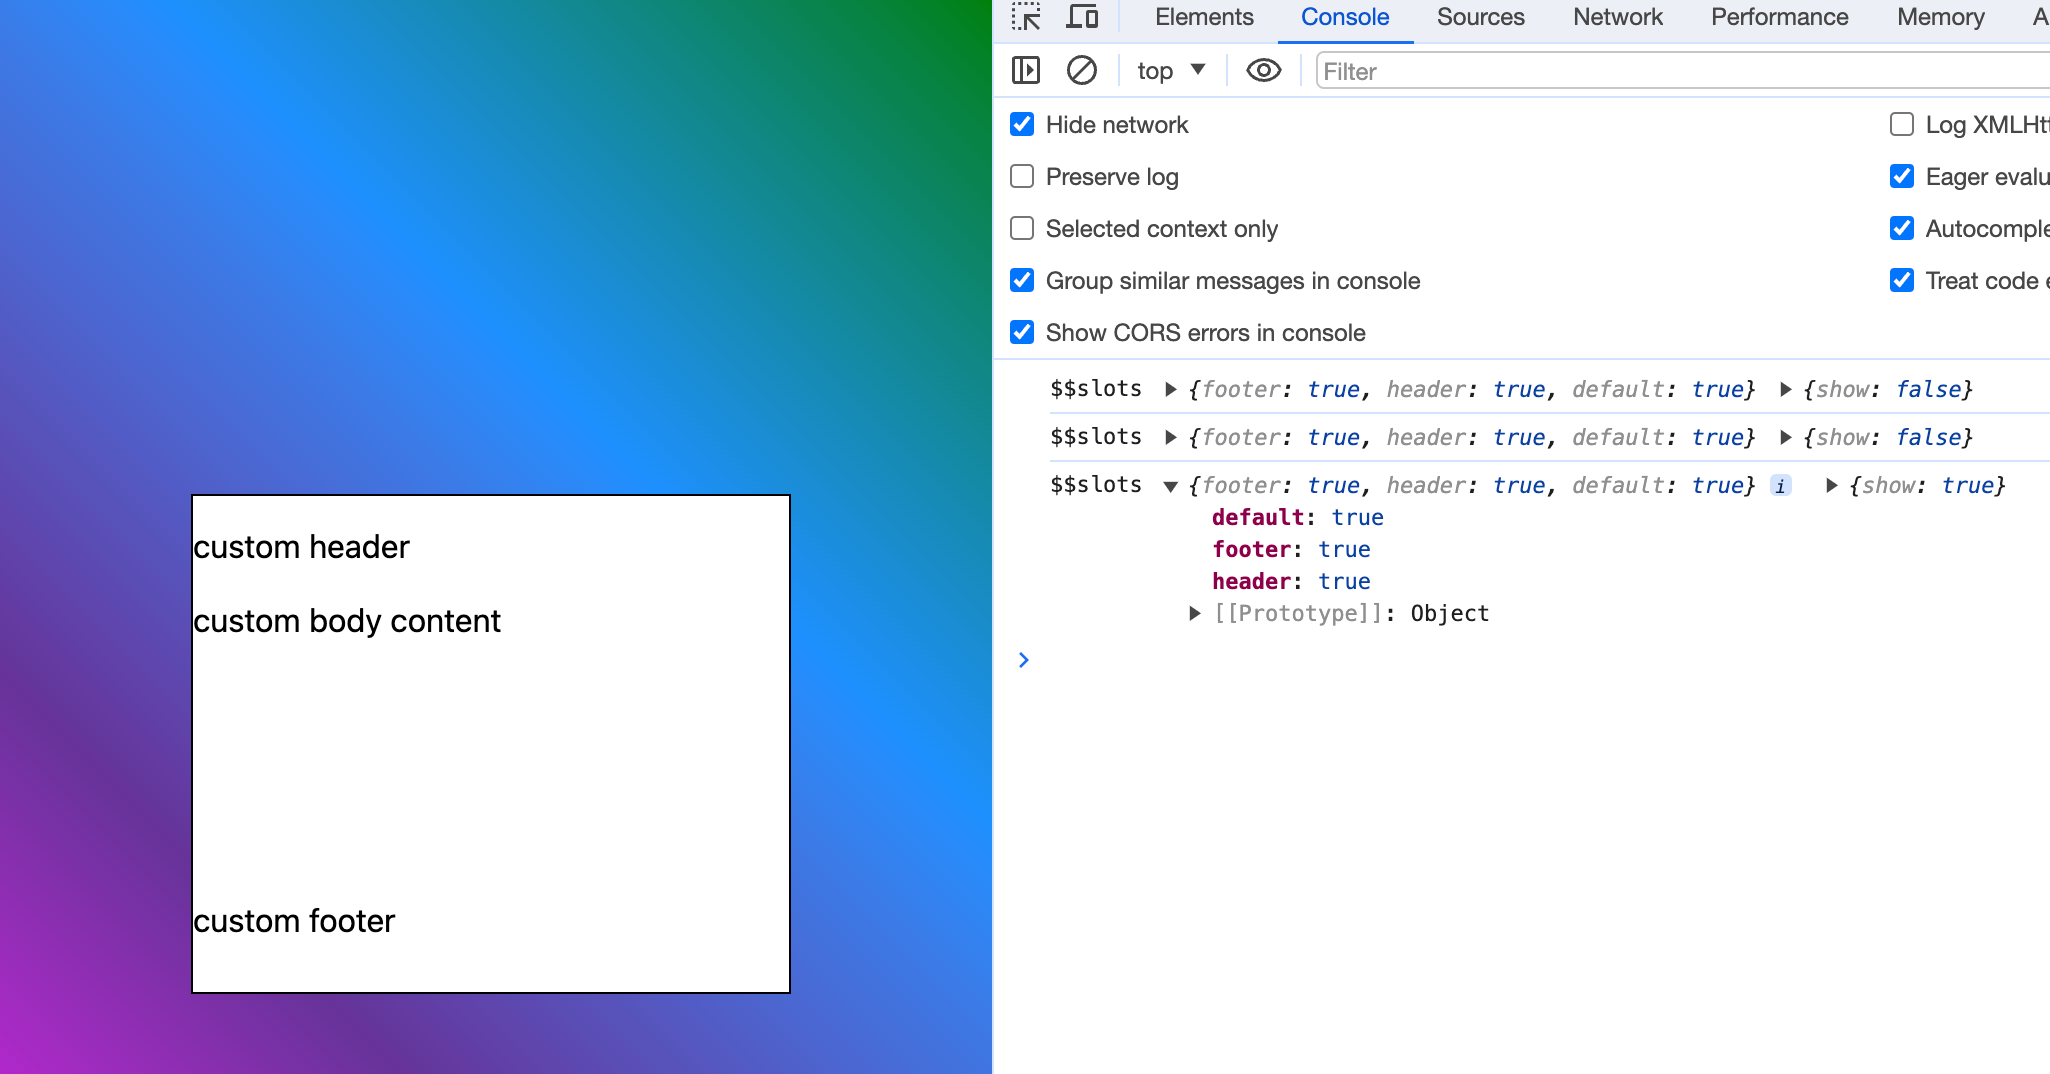Focus the console Filter input field
Screen dimensions: 2050x1074
tap(1680, 71)
